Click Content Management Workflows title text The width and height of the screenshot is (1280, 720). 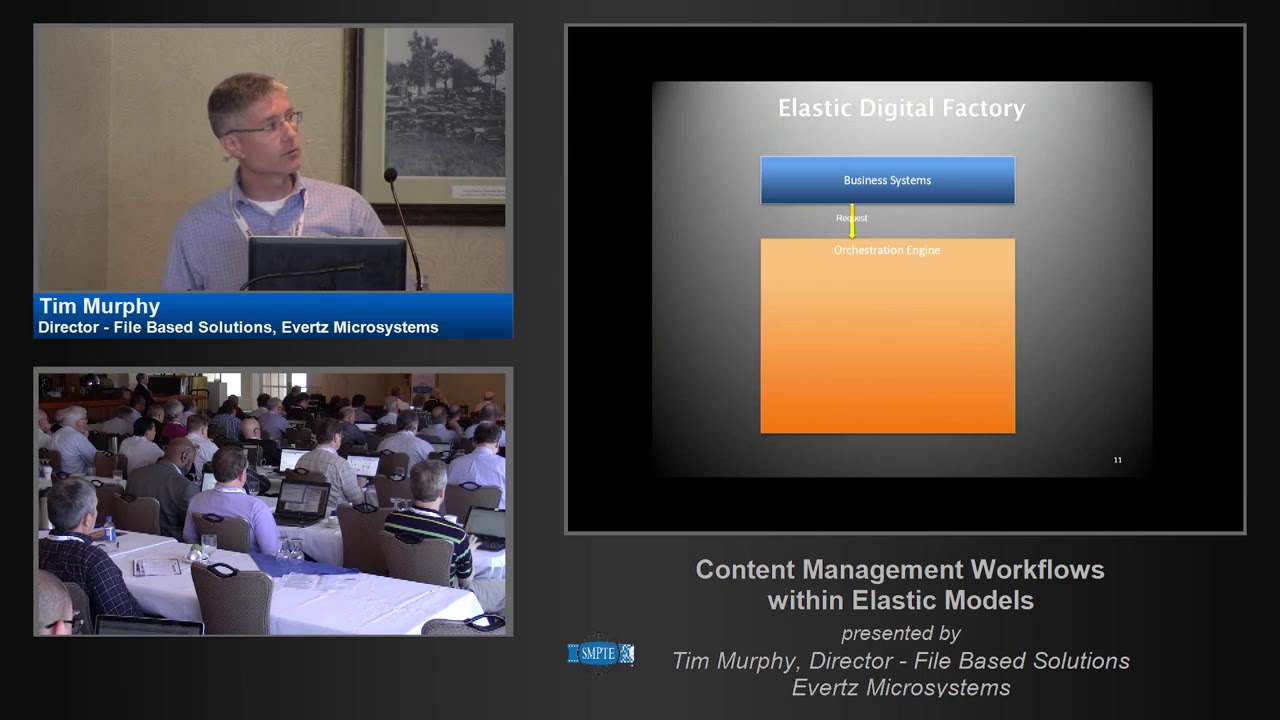[x=900, y=569]
